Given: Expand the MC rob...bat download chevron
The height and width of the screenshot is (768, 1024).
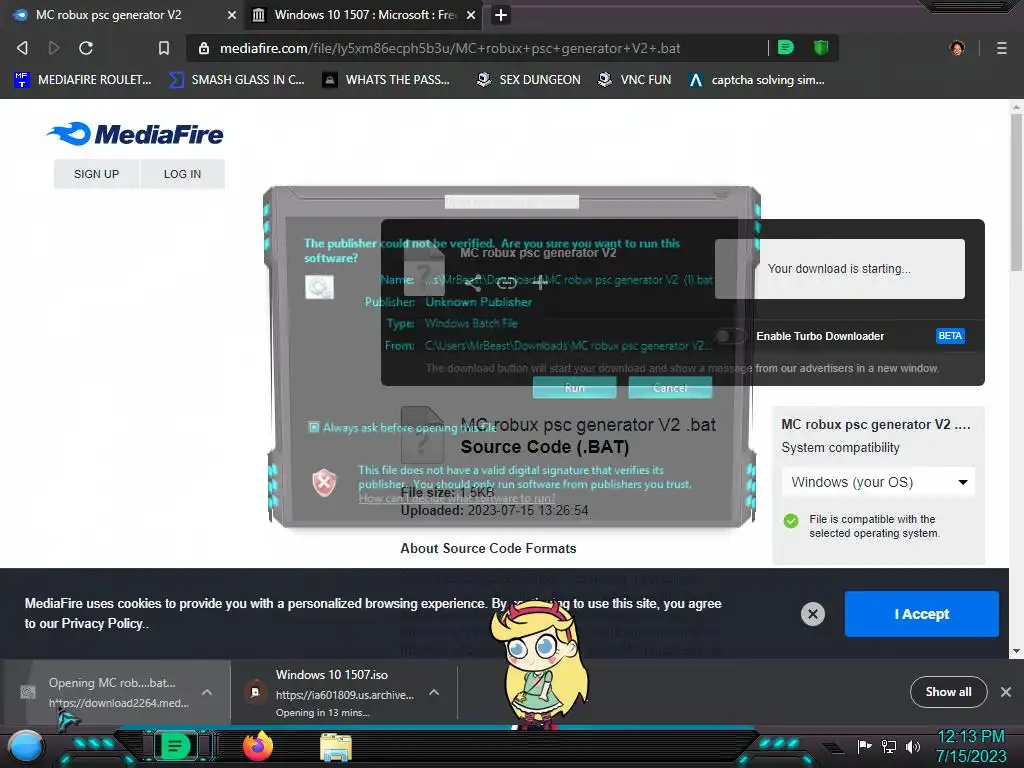Looking at the screenshot, I should tap(207, 692).
